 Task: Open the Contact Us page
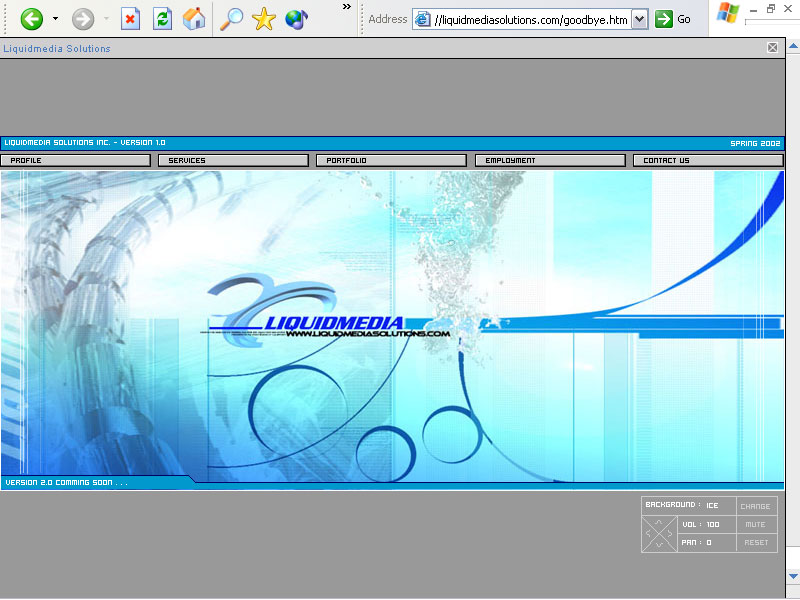[x=707, y=159]
